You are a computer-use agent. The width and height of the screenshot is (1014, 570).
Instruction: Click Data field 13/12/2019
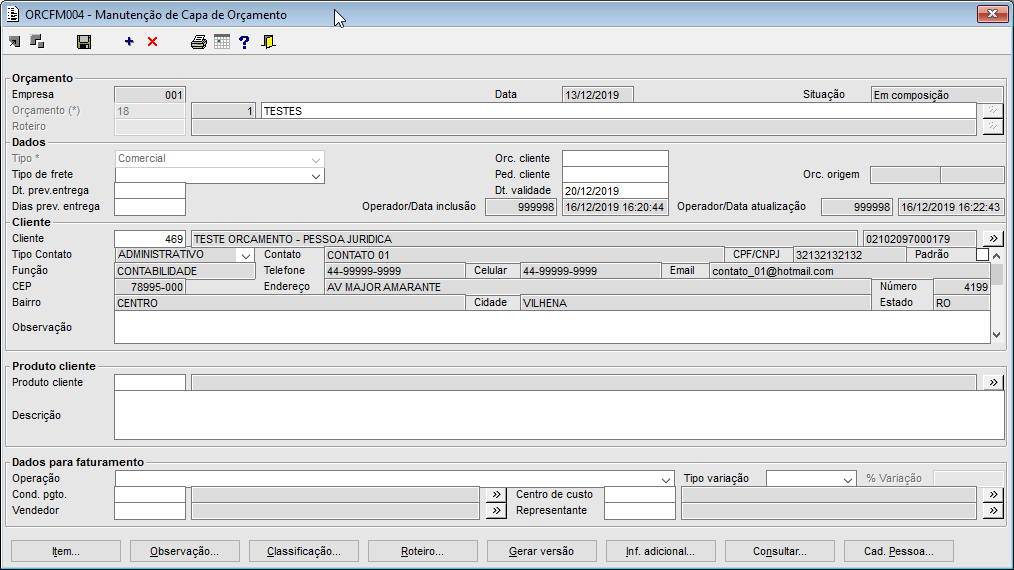tap(598, 94)
